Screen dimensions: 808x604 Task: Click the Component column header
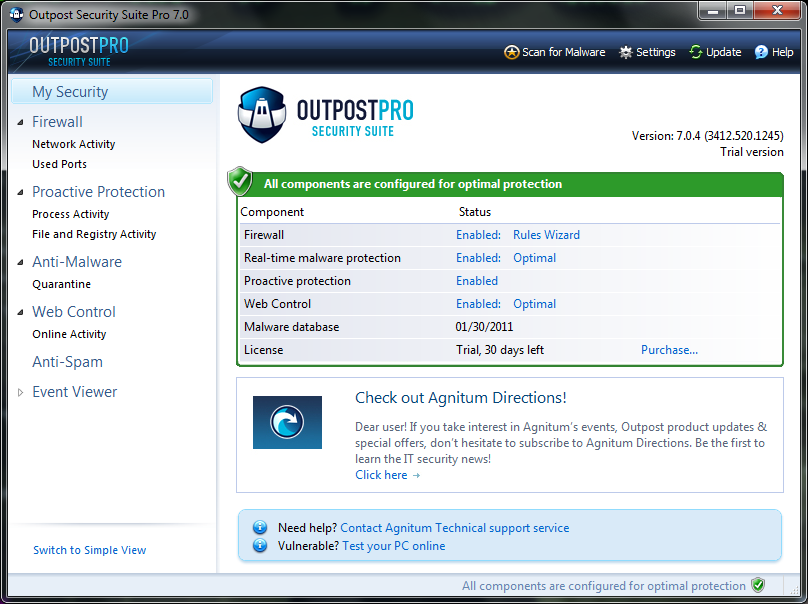pyautogui.click(x=272, y=212)
